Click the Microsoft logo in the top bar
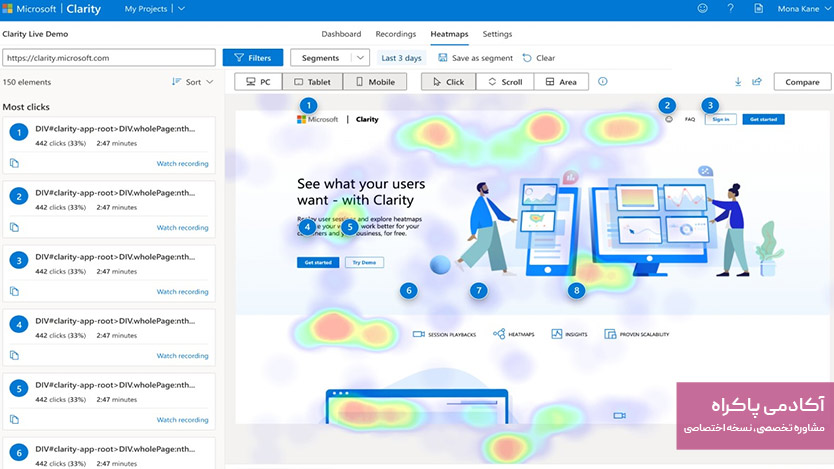This screenshot has height=469, width=834. (x=7, y=9)
